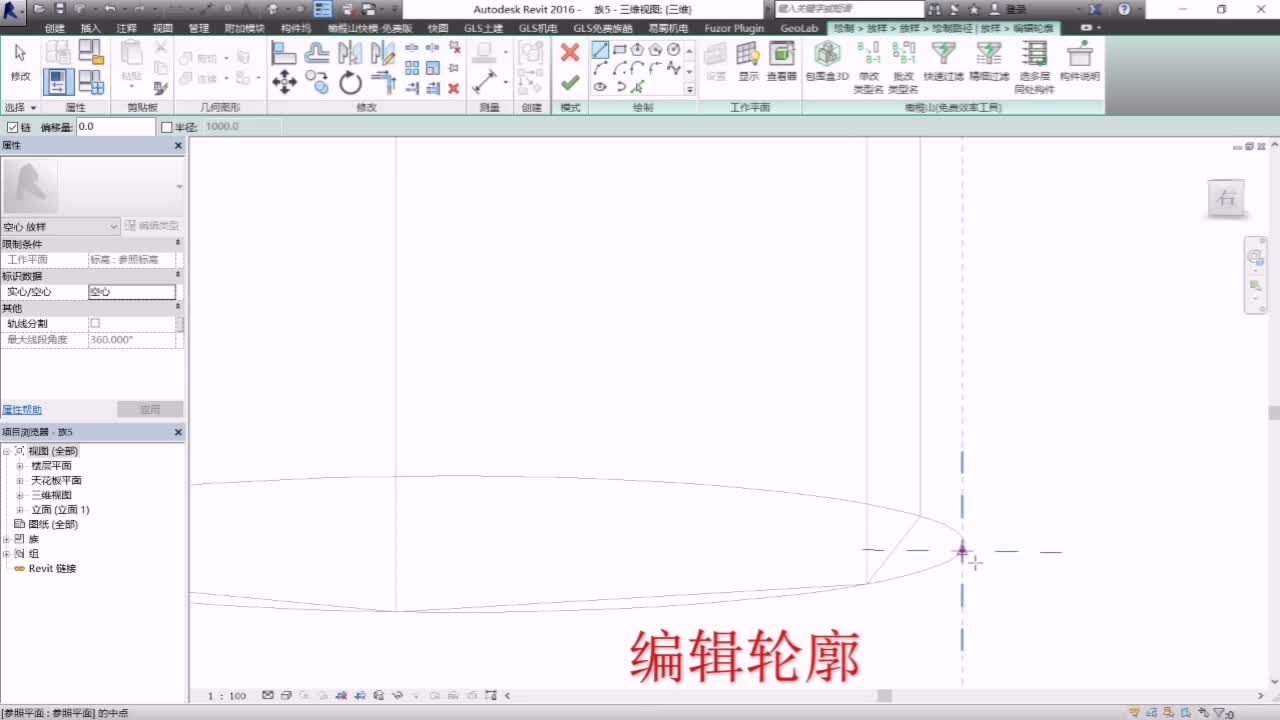Click the search keyword input box
1280x720 pixels.
(849, 9)
